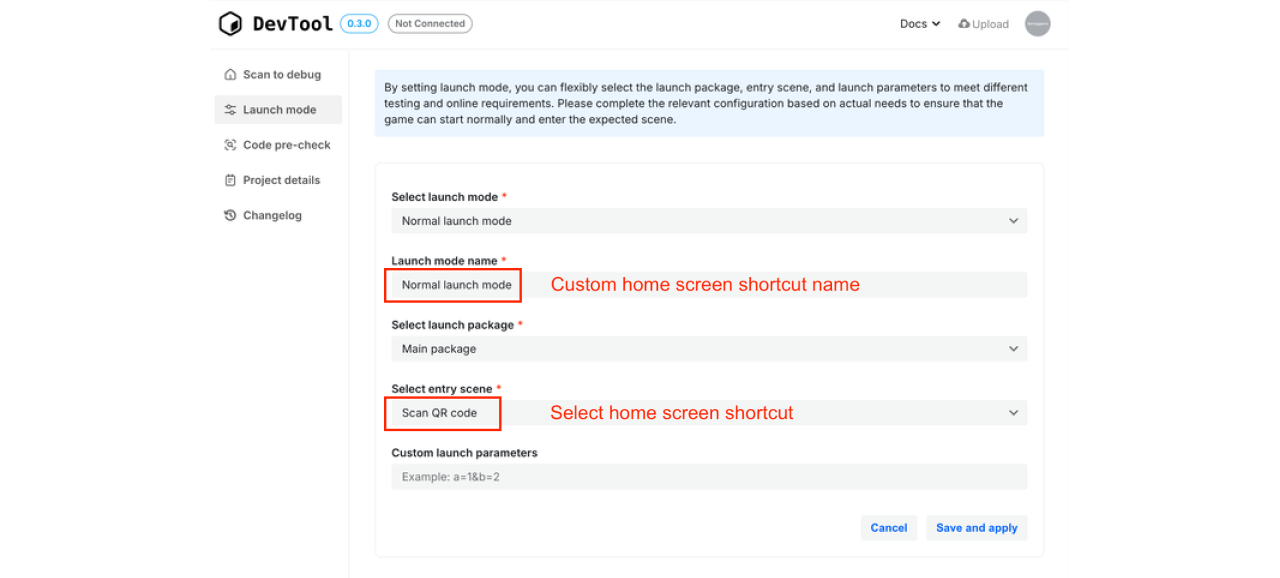View the Changelog page
The width and height of the screenshot is (1280, 578).
(272, 215)
